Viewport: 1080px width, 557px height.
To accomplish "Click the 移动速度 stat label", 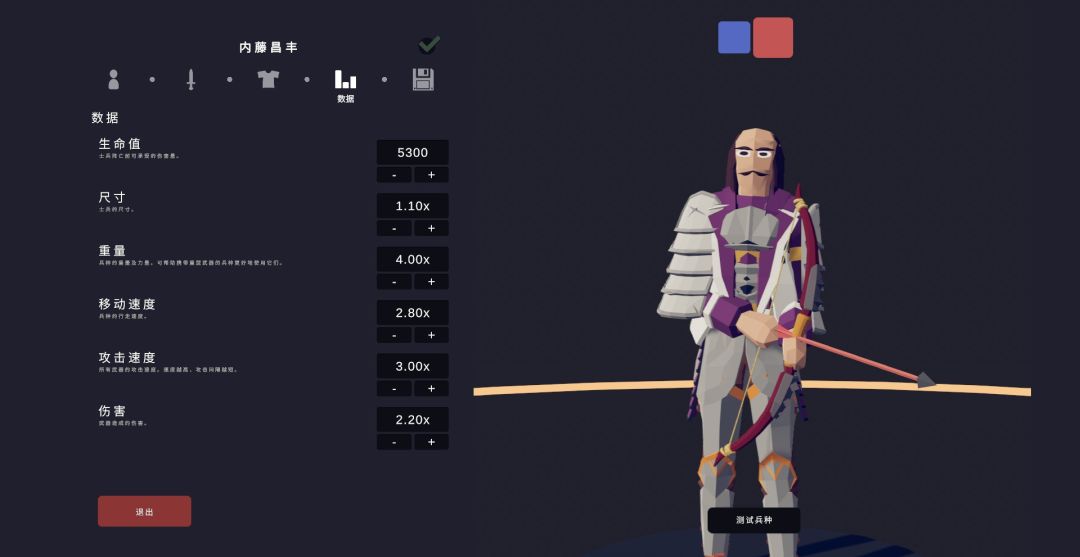I will tap(127, 304).
